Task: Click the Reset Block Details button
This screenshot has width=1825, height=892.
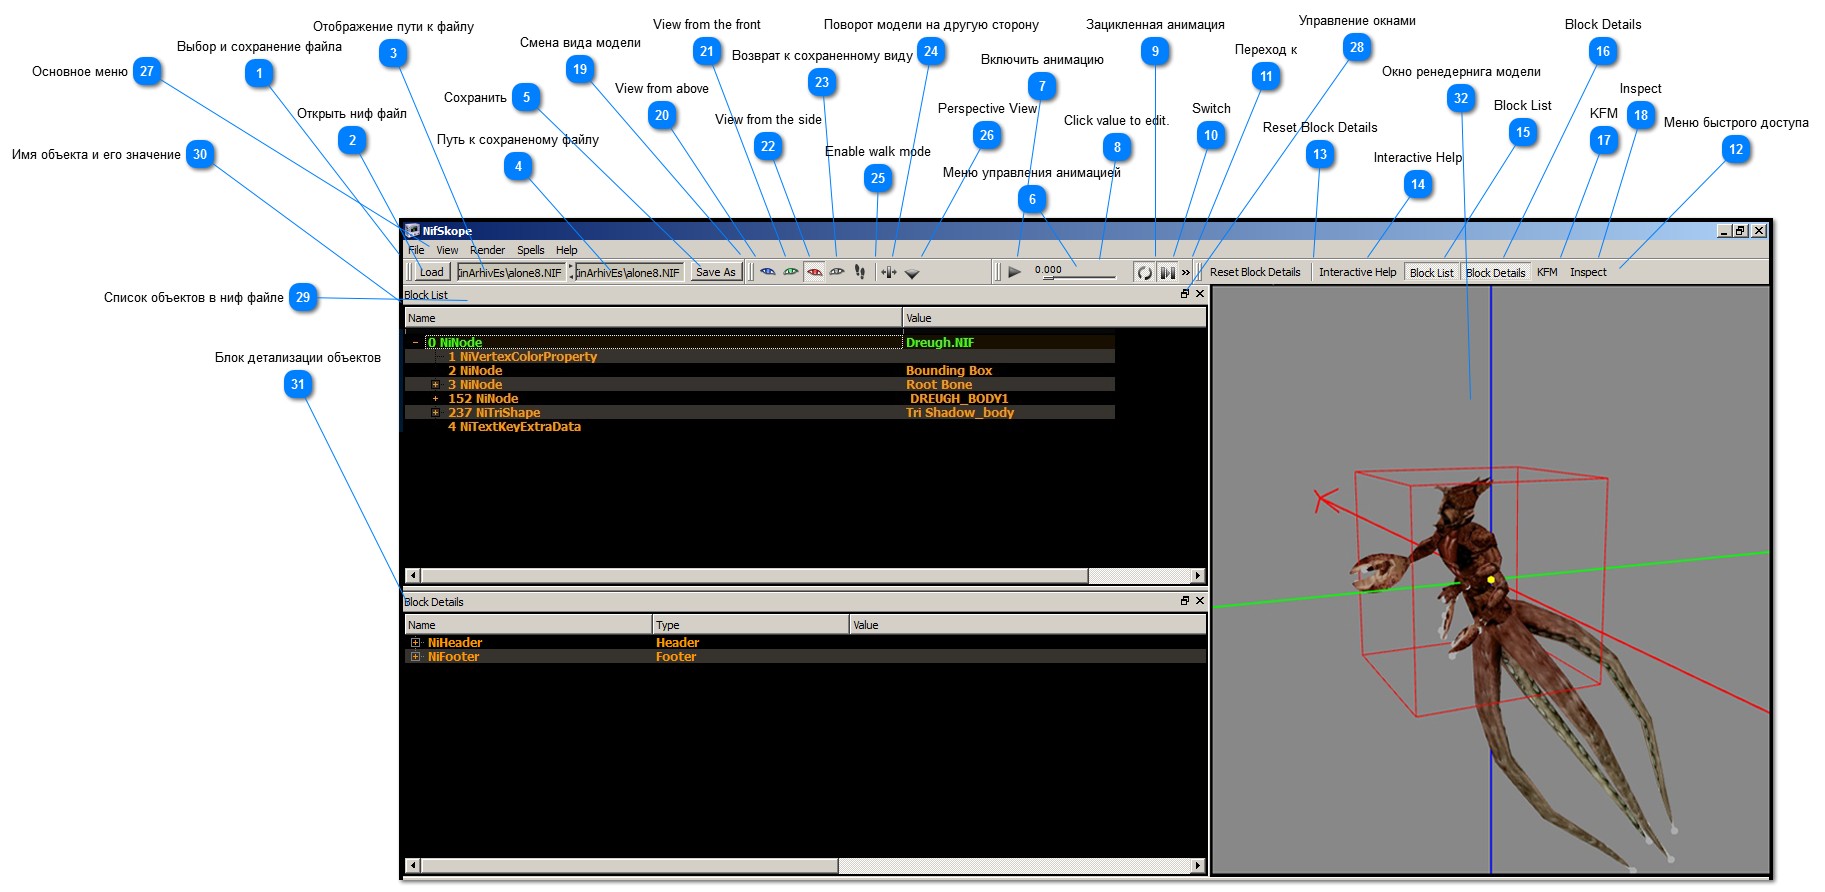Action: (x=1254, y=272)
